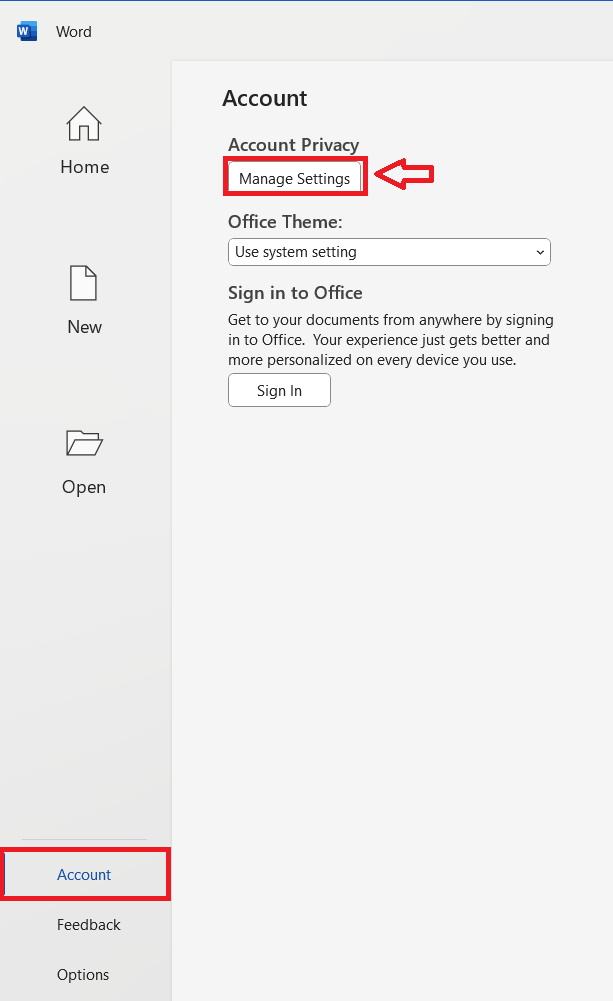Open the Office Theme combo box

coord(389,252)
